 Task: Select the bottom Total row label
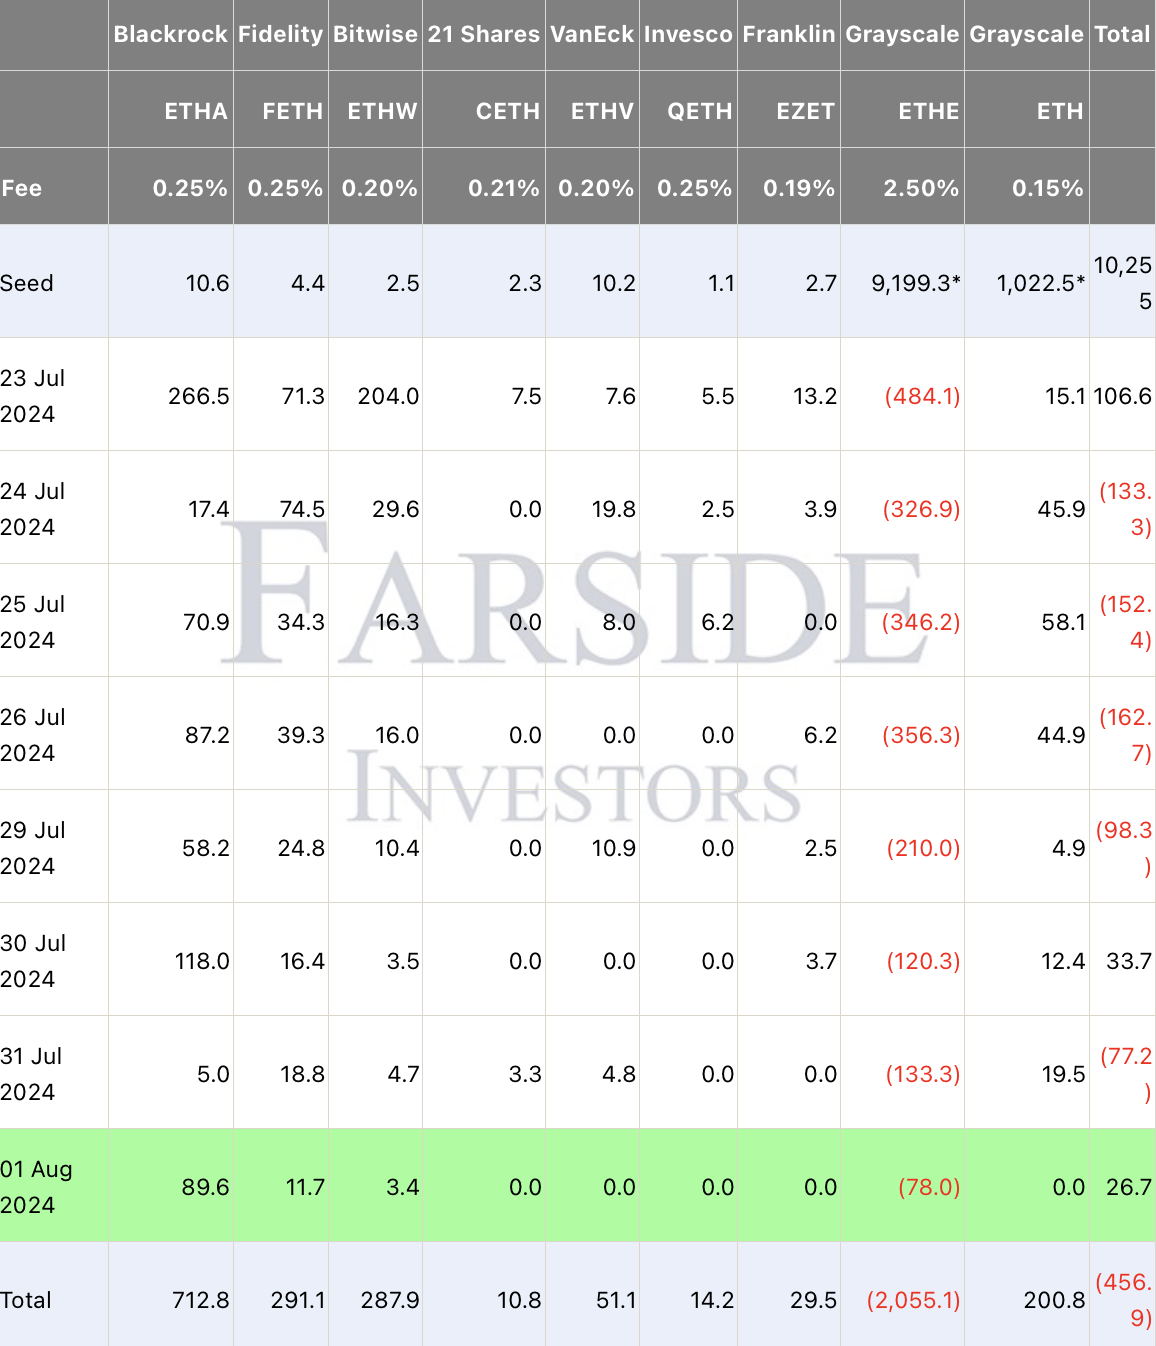pos(26,1300)
